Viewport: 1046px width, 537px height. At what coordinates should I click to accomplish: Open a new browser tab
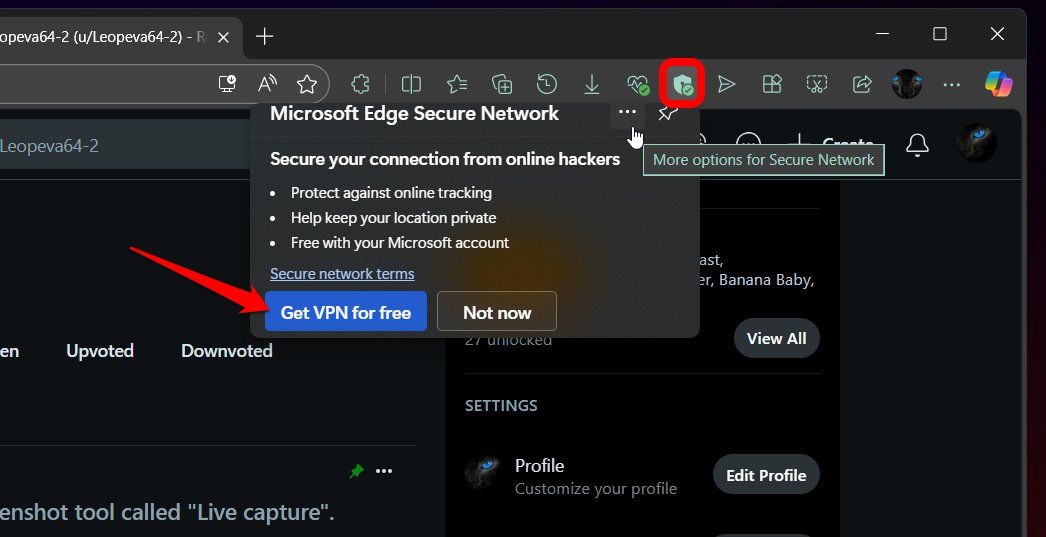click(264, 37)
